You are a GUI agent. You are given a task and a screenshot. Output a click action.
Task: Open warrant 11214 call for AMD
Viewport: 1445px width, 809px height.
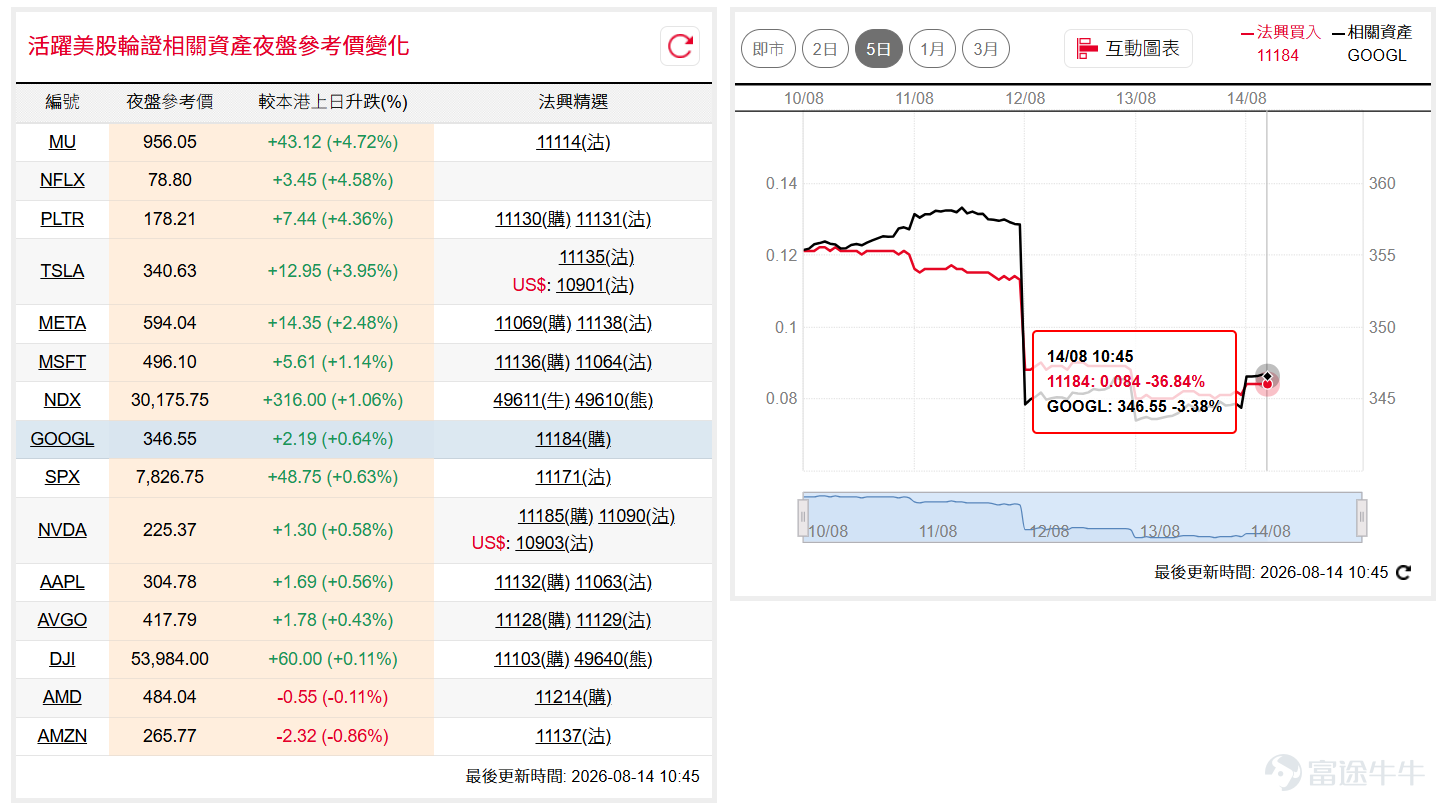pyautogui.click(x=573, y=697)
